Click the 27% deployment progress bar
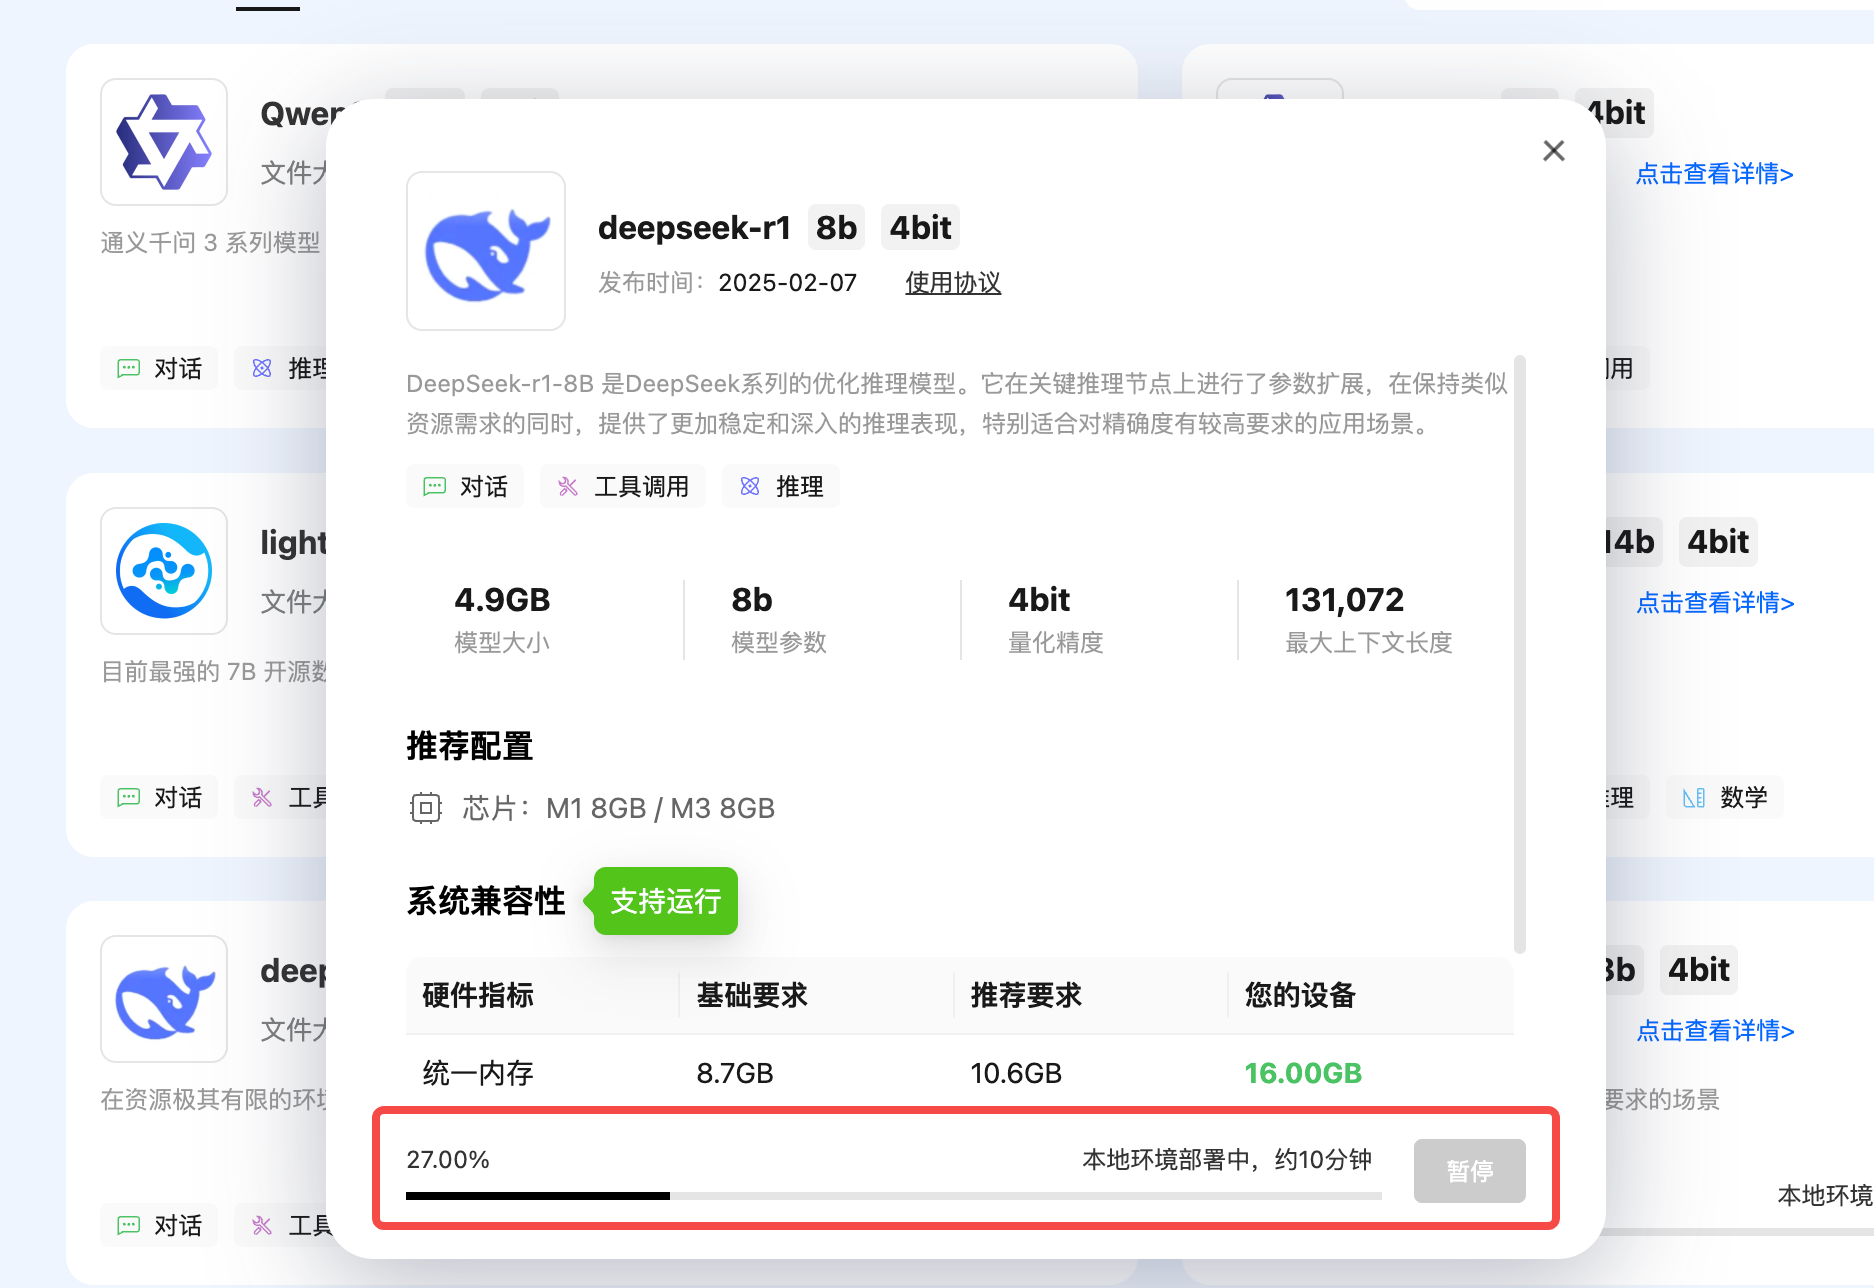 pos(893,1195)
